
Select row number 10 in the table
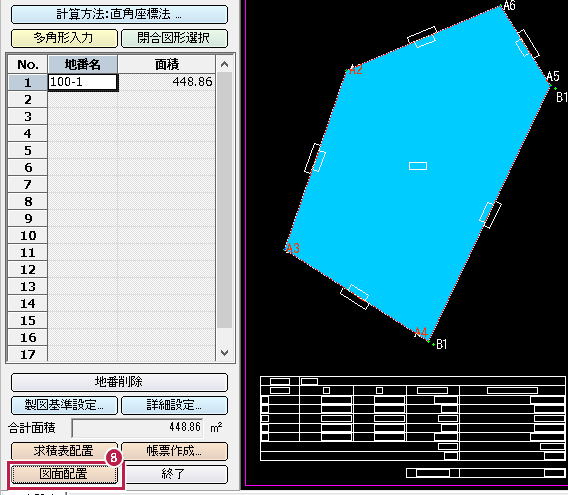tap(28, 236)
